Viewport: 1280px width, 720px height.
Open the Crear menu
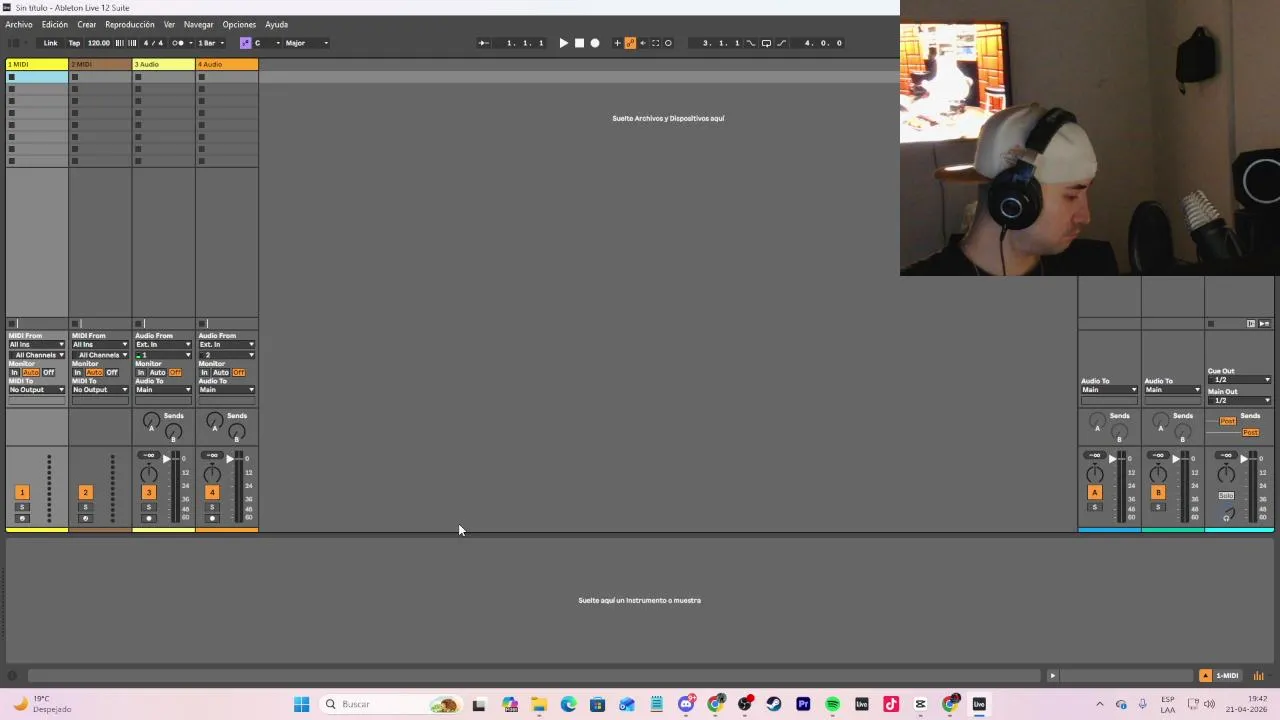point(87,24)
